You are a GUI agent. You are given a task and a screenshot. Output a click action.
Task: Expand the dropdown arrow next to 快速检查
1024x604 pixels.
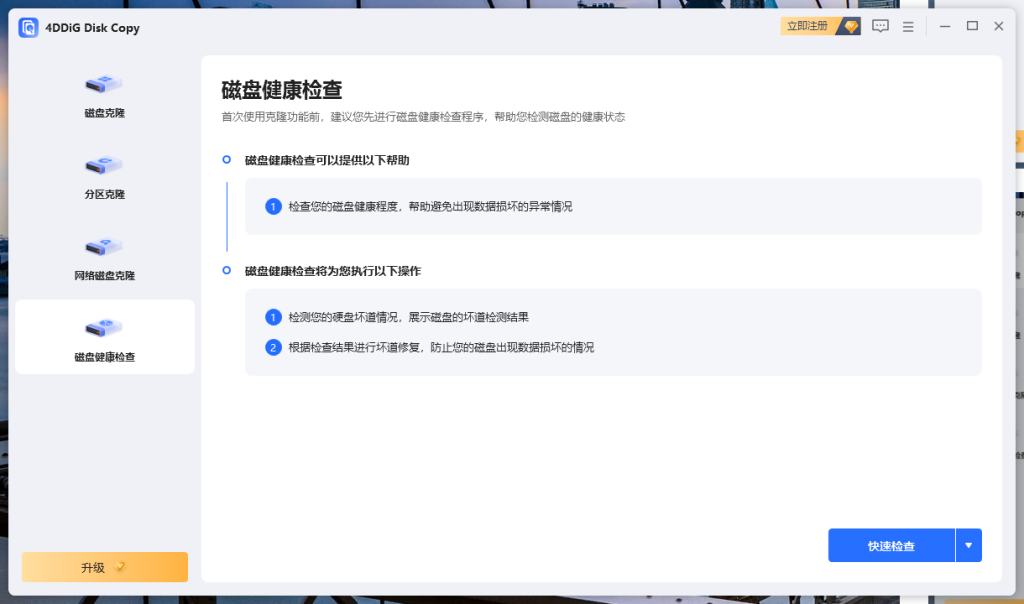pos(968,546)
